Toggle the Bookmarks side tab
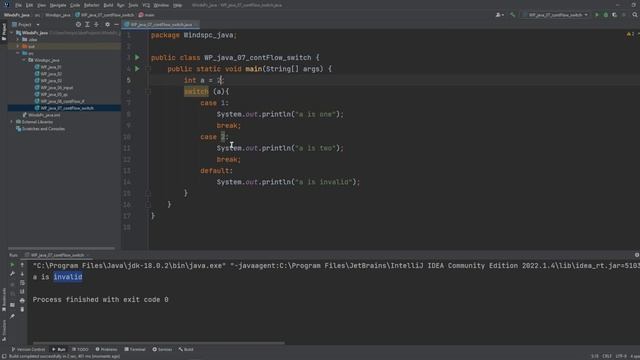Viewport: 640px width, 360px height. 4,299
